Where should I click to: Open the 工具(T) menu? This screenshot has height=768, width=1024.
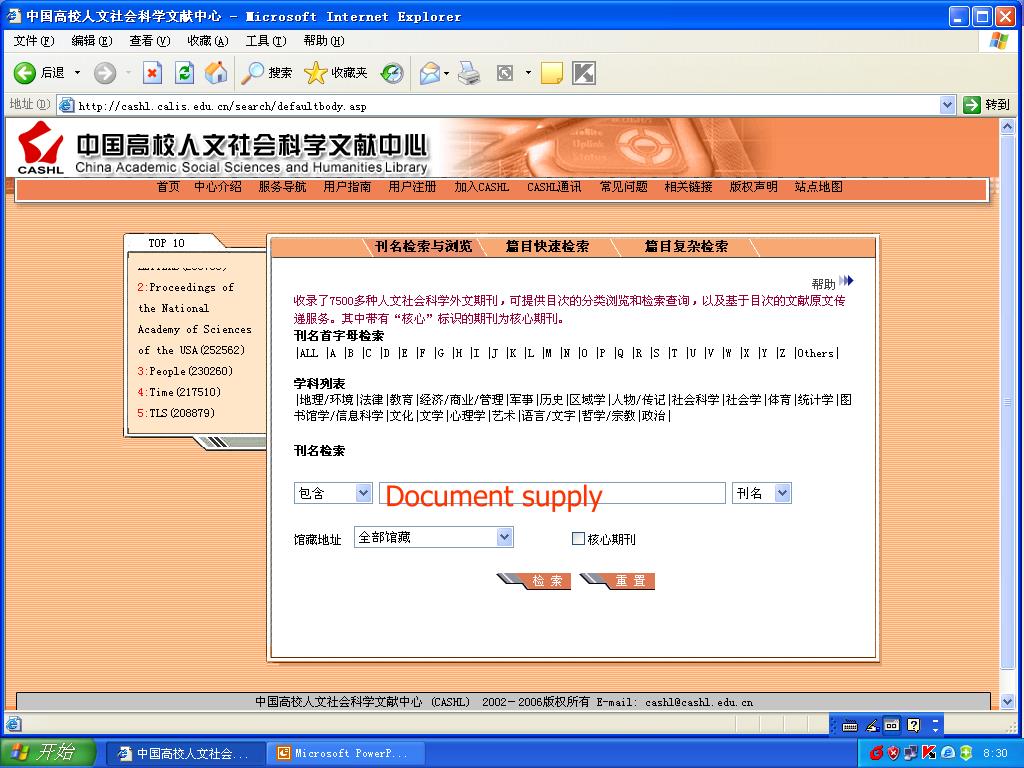pyautogui.click(x=266, y=40)
